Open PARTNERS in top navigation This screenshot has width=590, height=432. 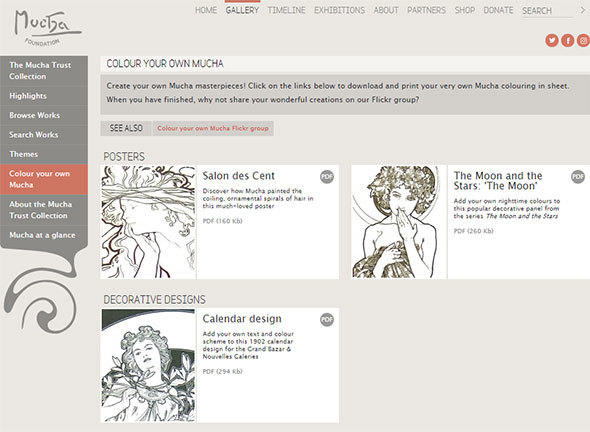pyautogui.click(x=426, y=10)
